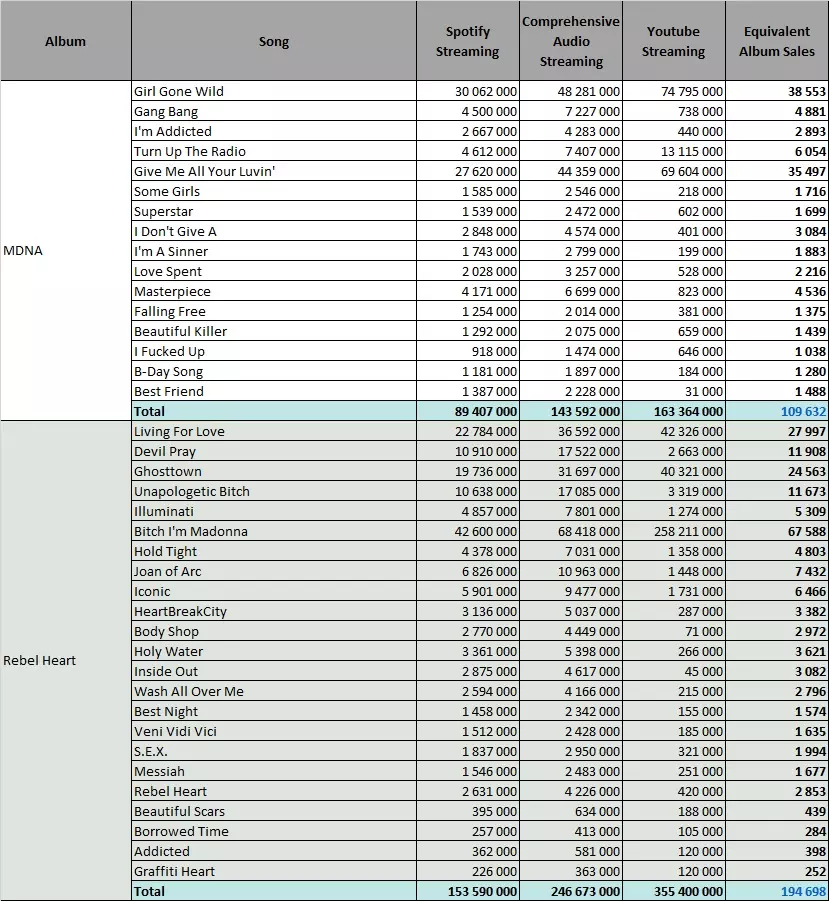Select the MDNA album cell
Viewport: 829px width, 901px height.
tap(65, 251)
